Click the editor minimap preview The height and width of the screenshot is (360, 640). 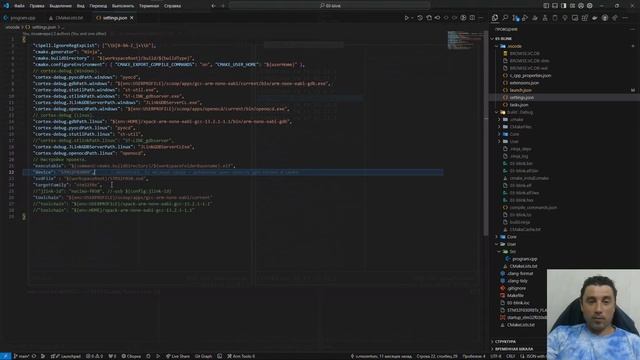pyautogui.click(x=464, y=40)
